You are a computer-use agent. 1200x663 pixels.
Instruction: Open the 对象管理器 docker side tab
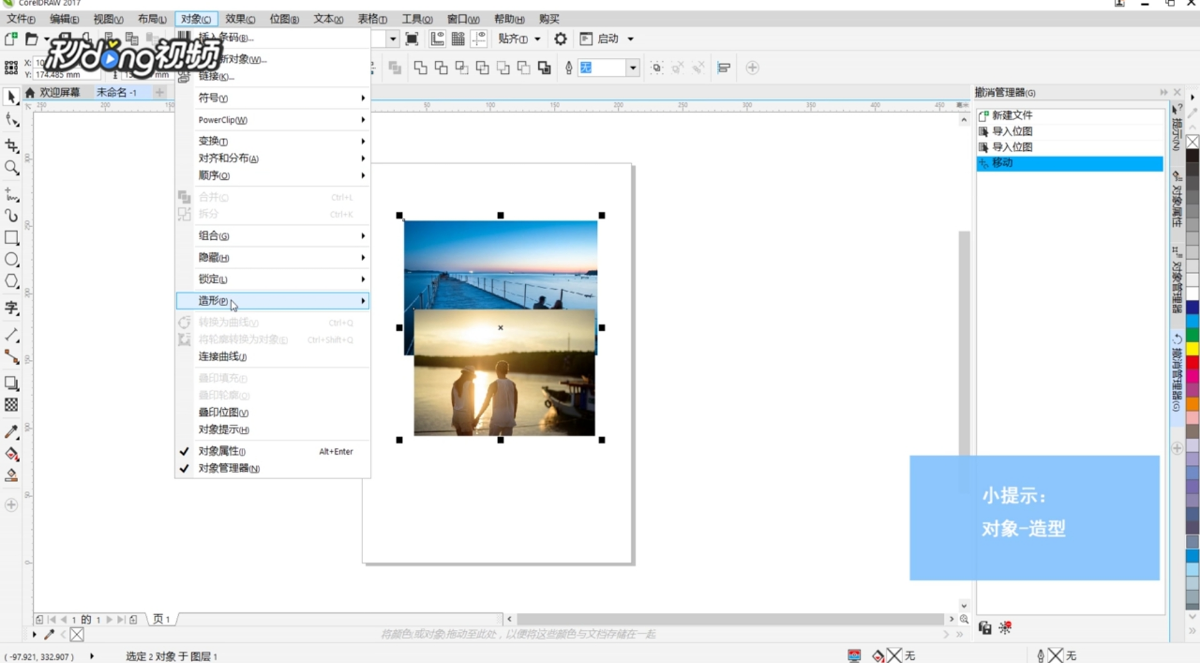point(1177,282)
